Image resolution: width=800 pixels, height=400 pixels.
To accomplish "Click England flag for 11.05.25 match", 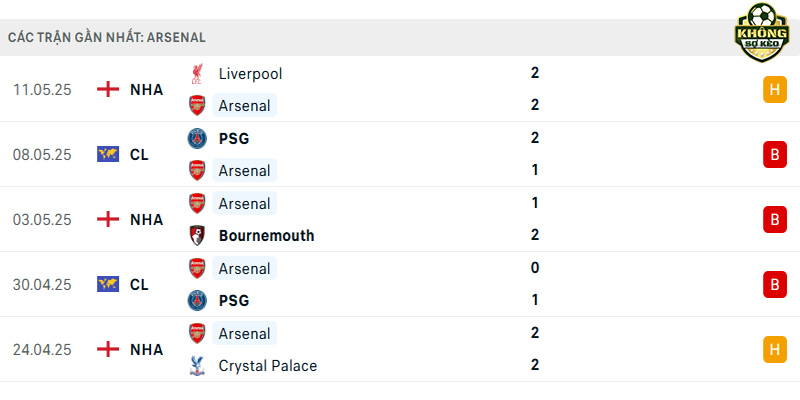I will (x=108, y=89).
